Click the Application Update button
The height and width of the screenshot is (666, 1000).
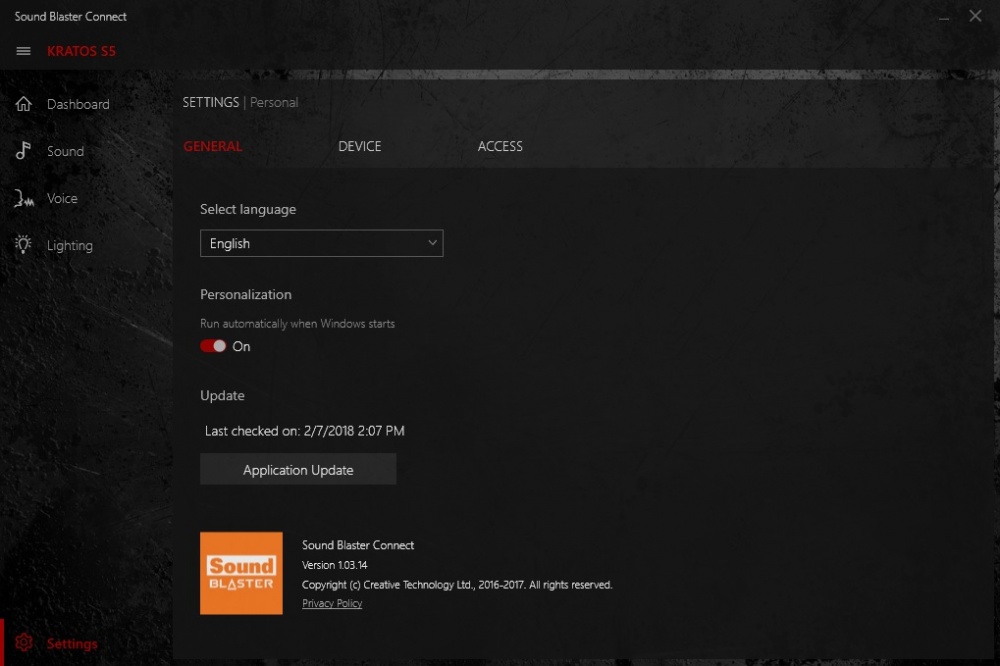pos(298,470)
